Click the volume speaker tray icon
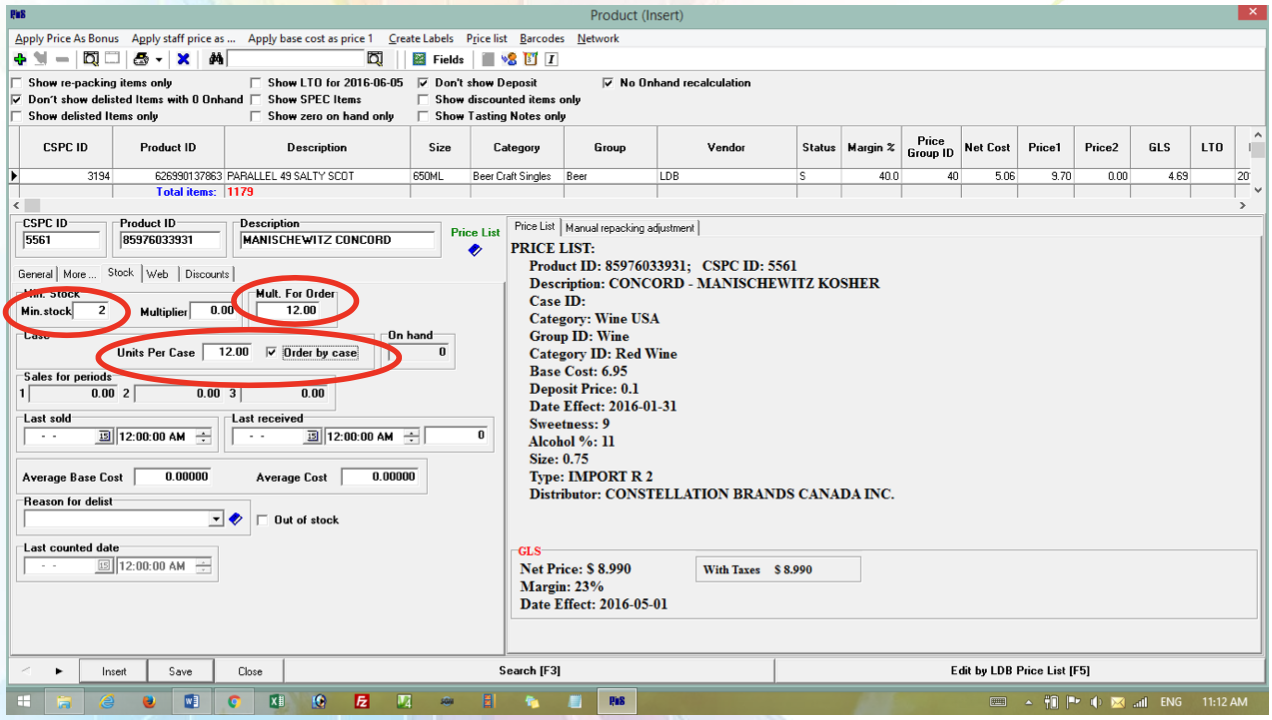The image size is (1272, 720). (x=1095, y=702)
